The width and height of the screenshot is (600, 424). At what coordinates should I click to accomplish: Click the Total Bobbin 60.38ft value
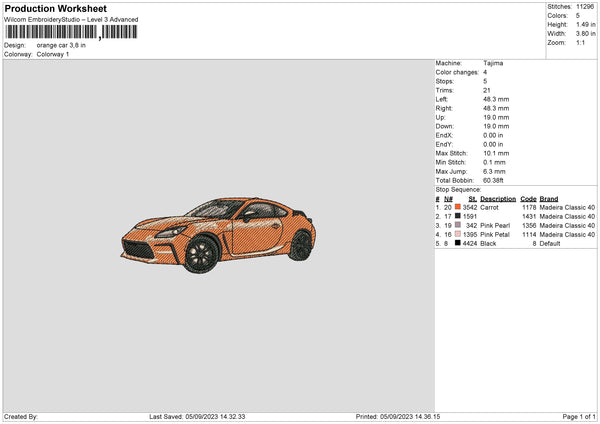(496, 180)
